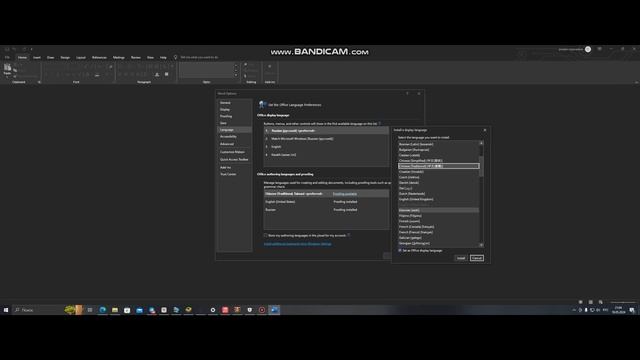Close the Install a display language dialog

485,130
